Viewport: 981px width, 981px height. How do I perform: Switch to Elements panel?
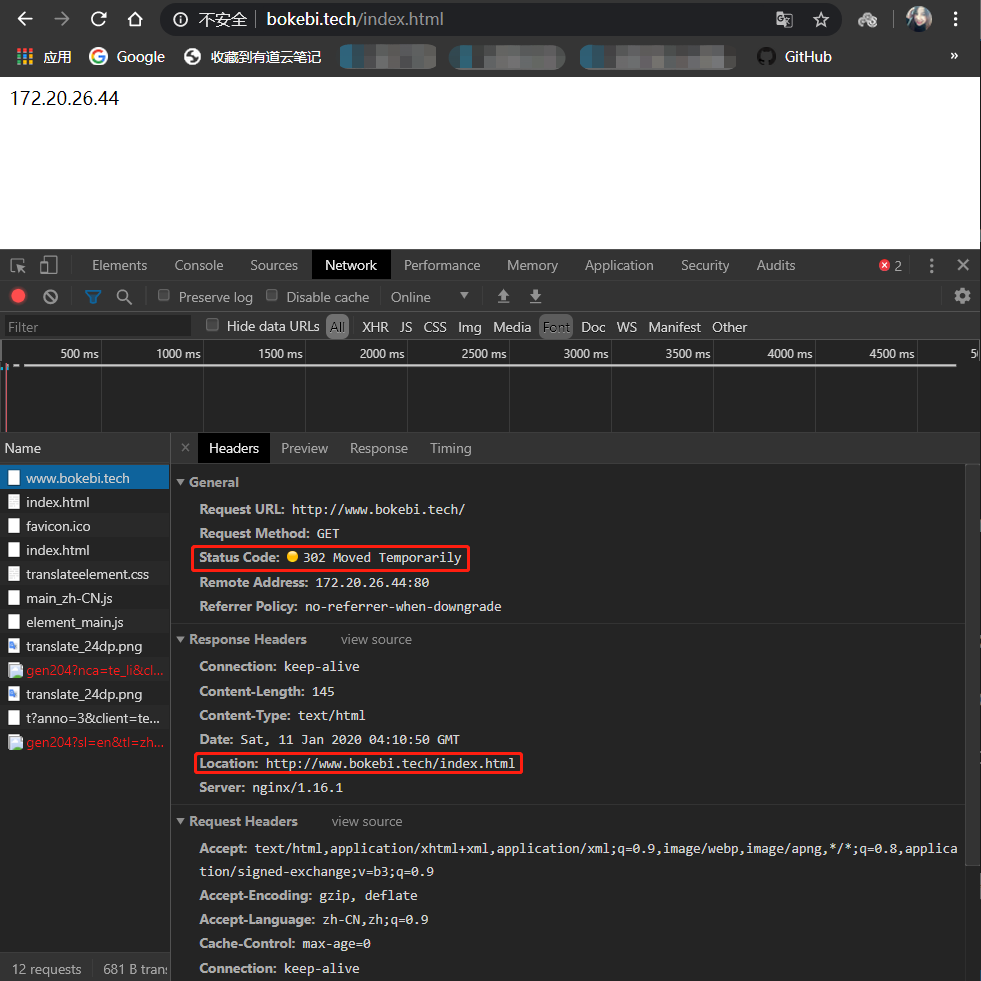tap(119, 265)
